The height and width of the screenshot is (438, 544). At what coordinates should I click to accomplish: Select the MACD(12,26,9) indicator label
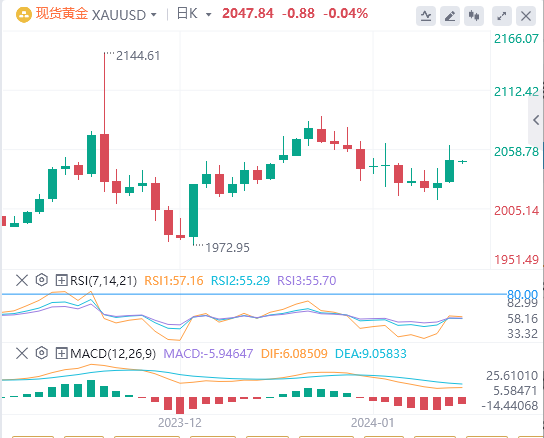pos(113,354)
